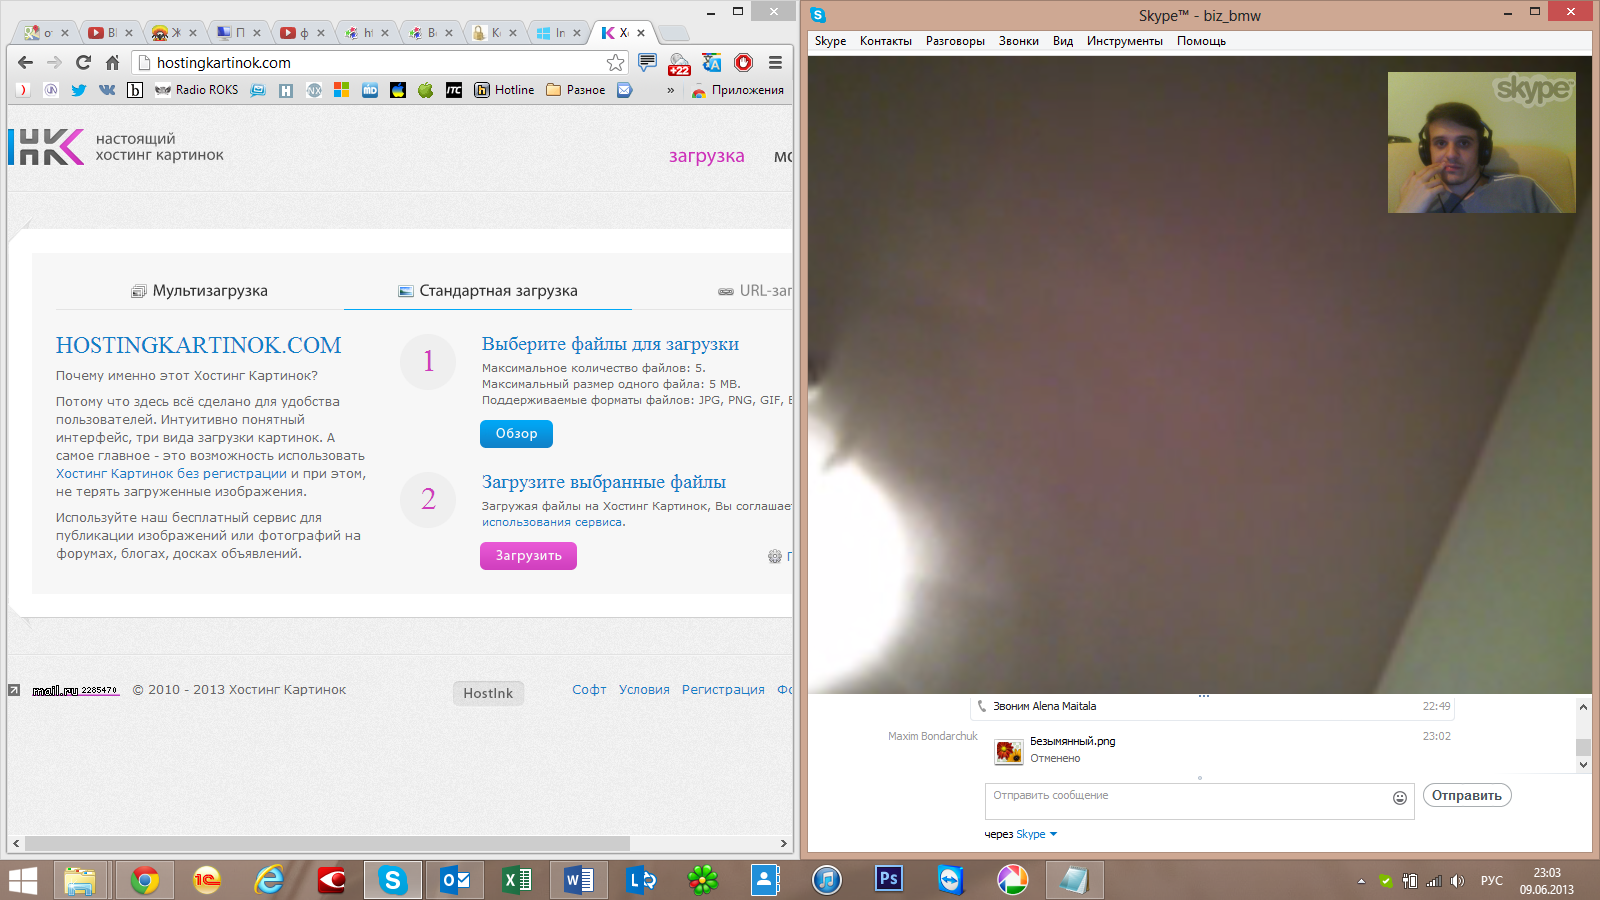
Task: Open the Софт footer link
Action: (x=589, y=690)
